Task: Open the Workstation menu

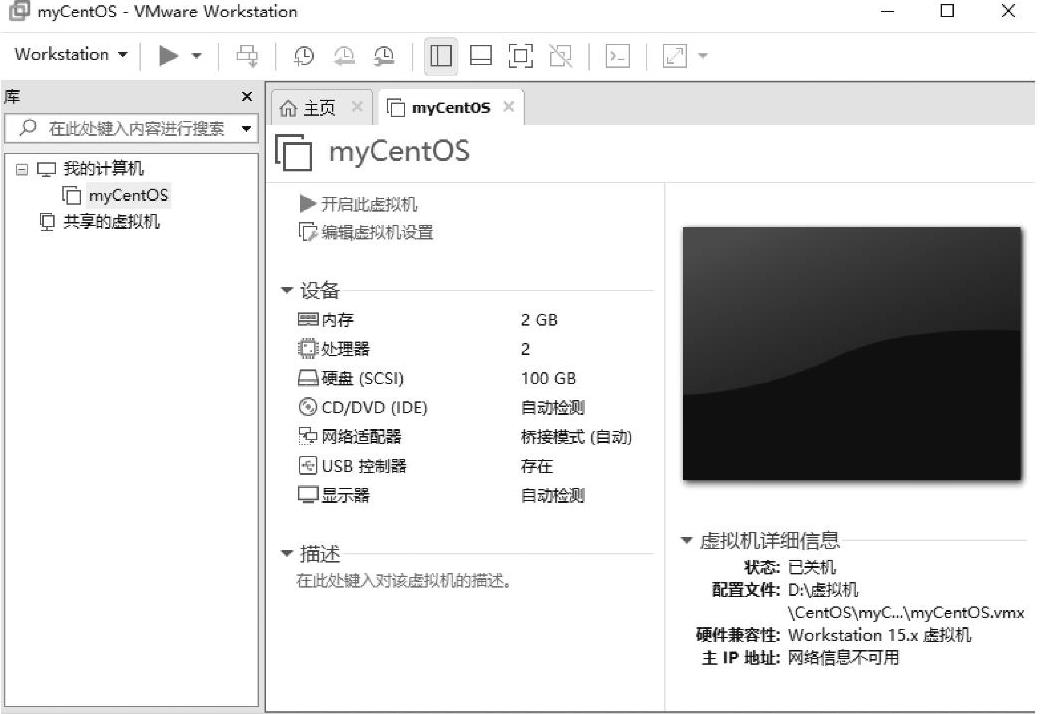Action: pos(71,54)
